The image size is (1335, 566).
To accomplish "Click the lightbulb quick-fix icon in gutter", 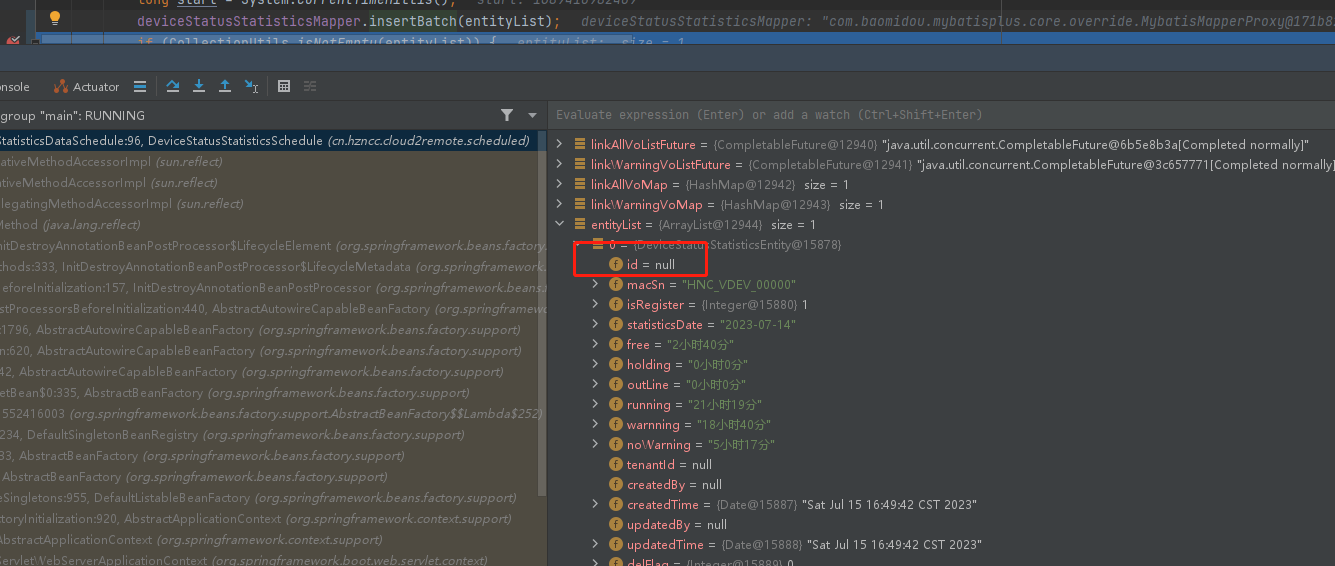I will pos(55,18).
